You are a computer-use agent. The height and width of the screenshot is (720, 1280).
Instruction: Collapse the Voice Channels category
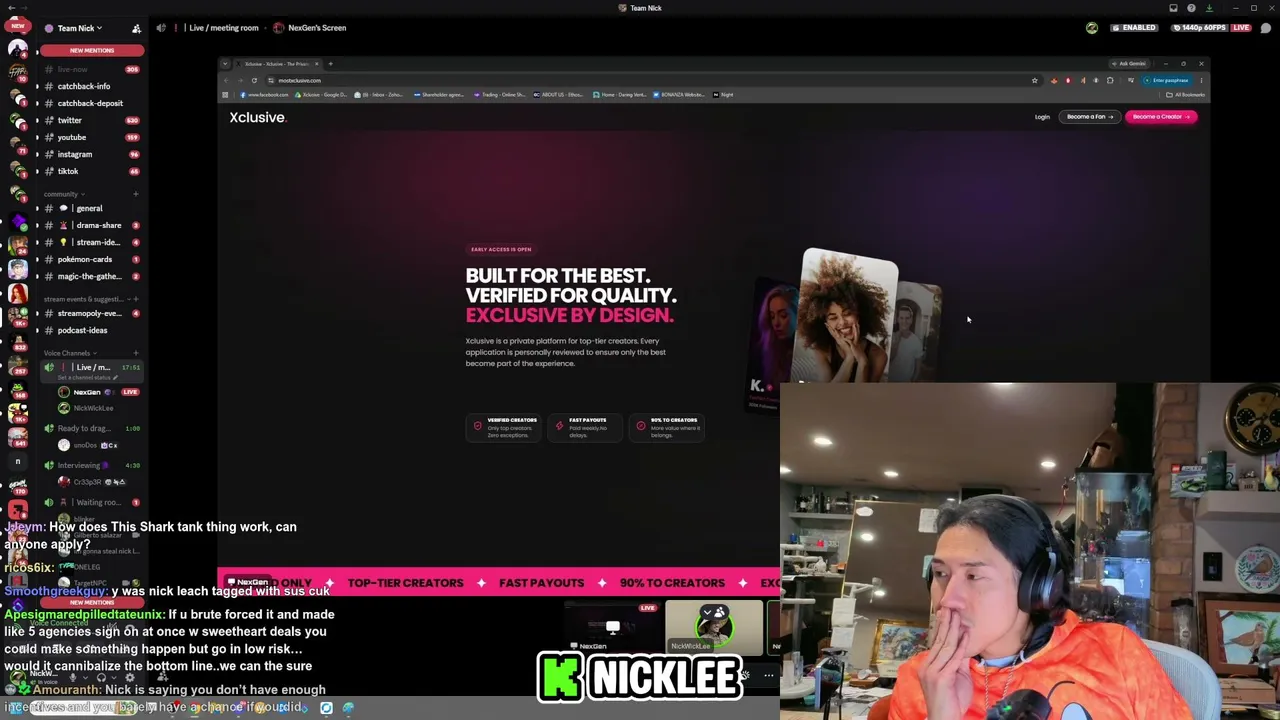point(70,353)
